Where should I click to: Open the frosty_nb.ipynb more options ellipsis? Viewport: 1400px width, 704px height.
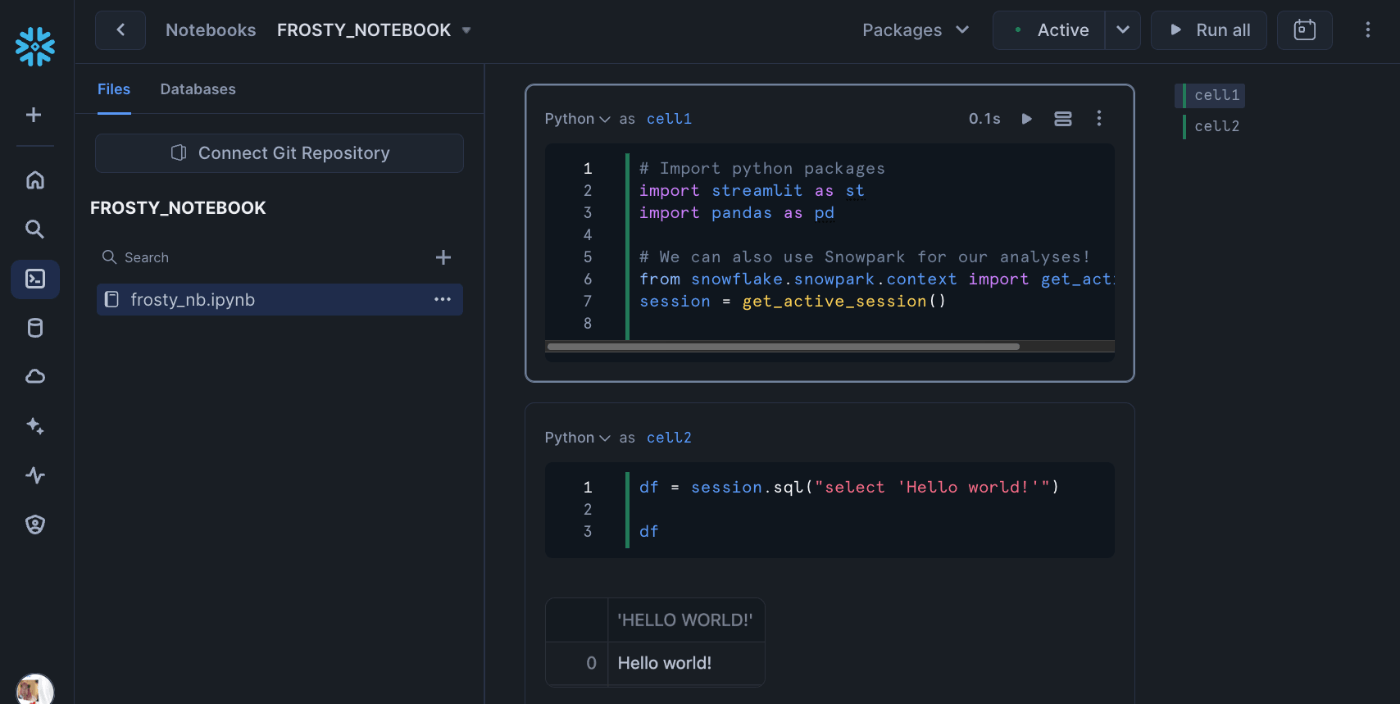coord(442,299)
